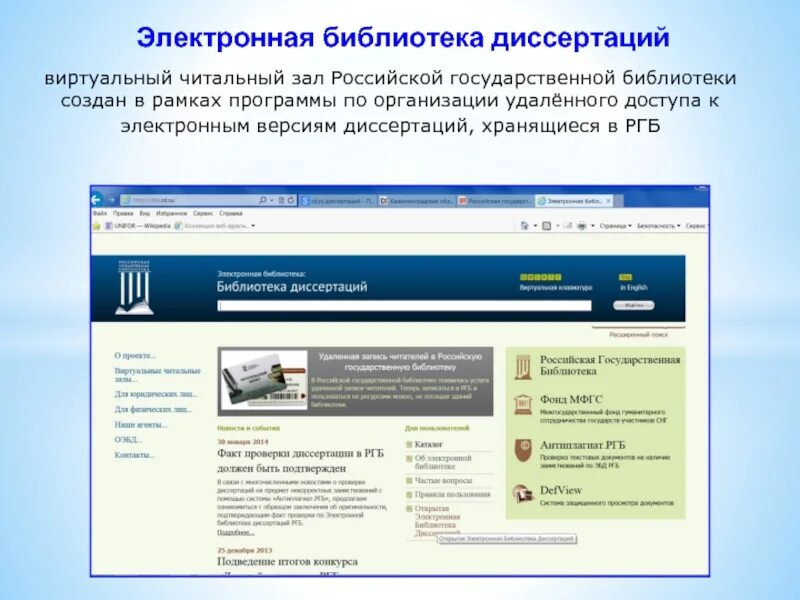Click the Правила пользования bullet icon
Viewport: 800px width, 600px height.
(409, 495)
